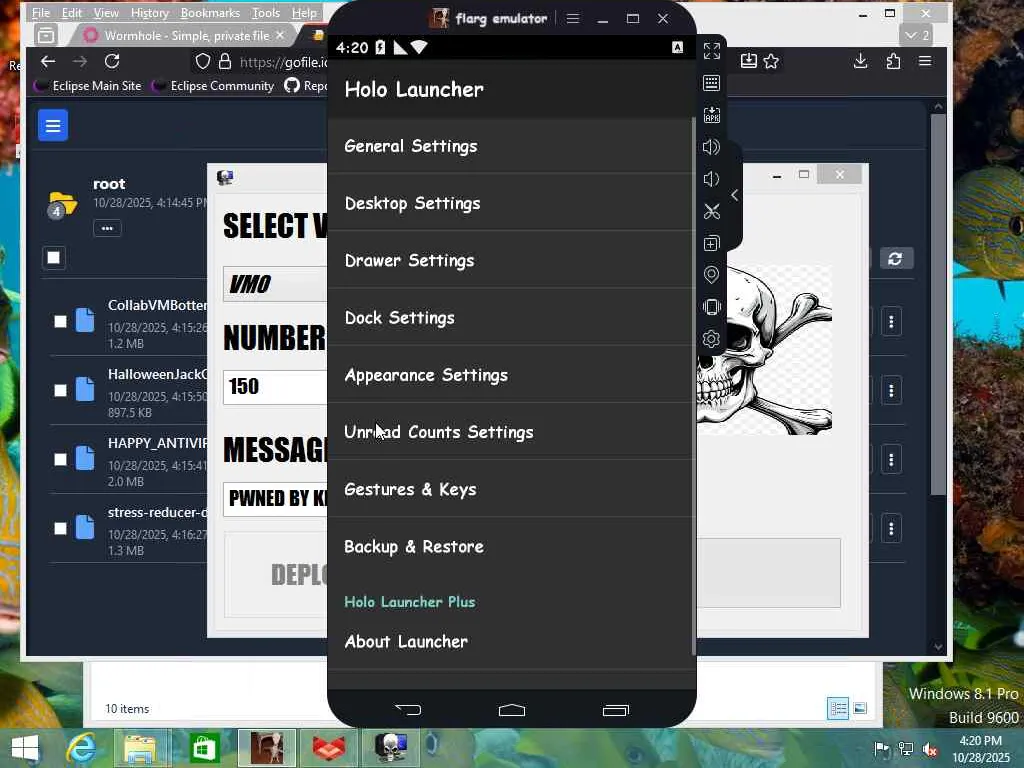The width and height of the screenshot is (1024, 768).
Task: Open emulator settings gear icon
Action: (711, 339)
